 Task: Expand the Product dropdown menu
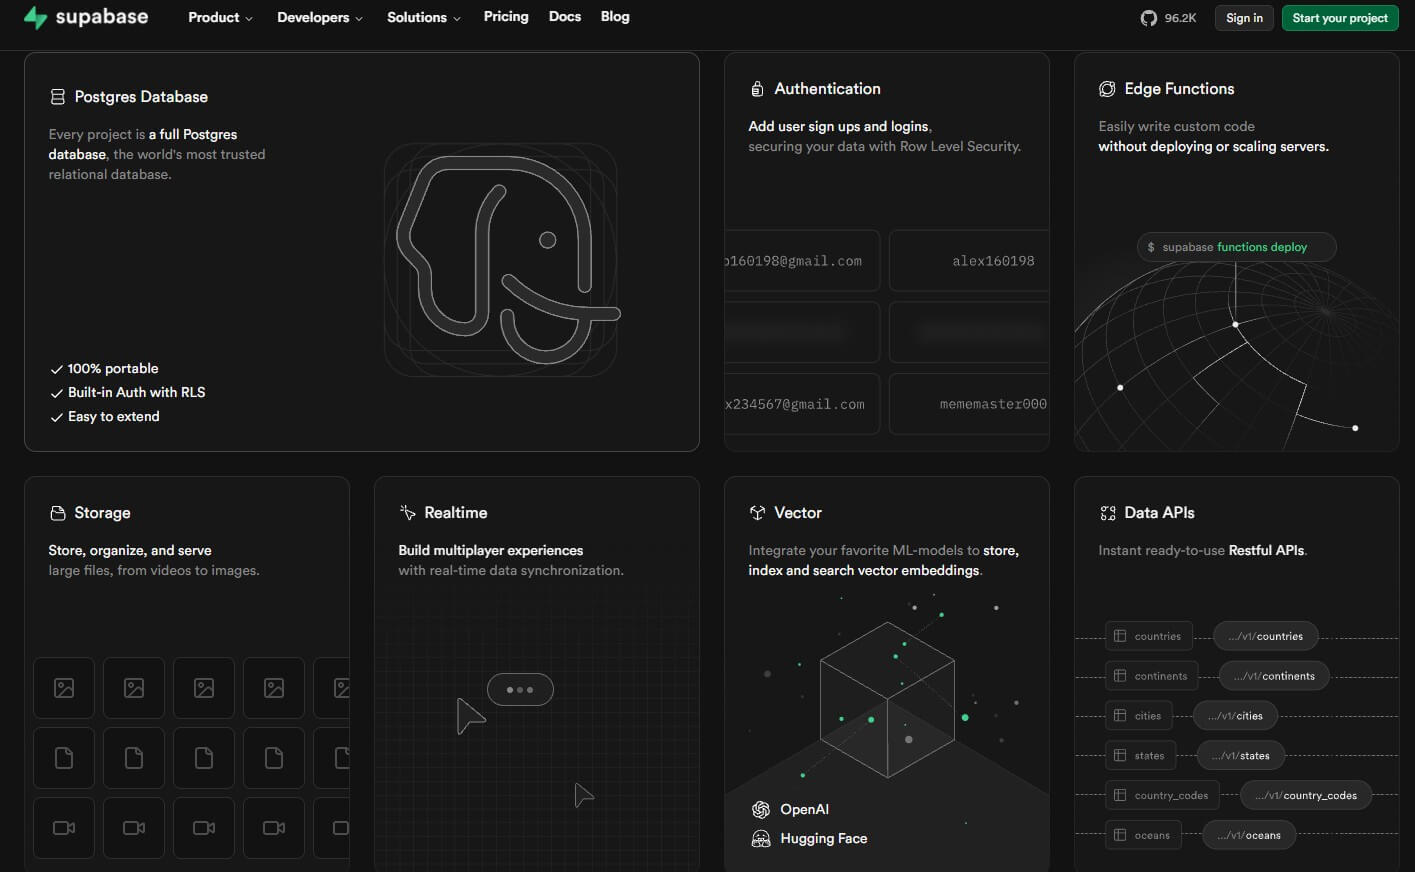pyautogui.click(x=220, y=18)
